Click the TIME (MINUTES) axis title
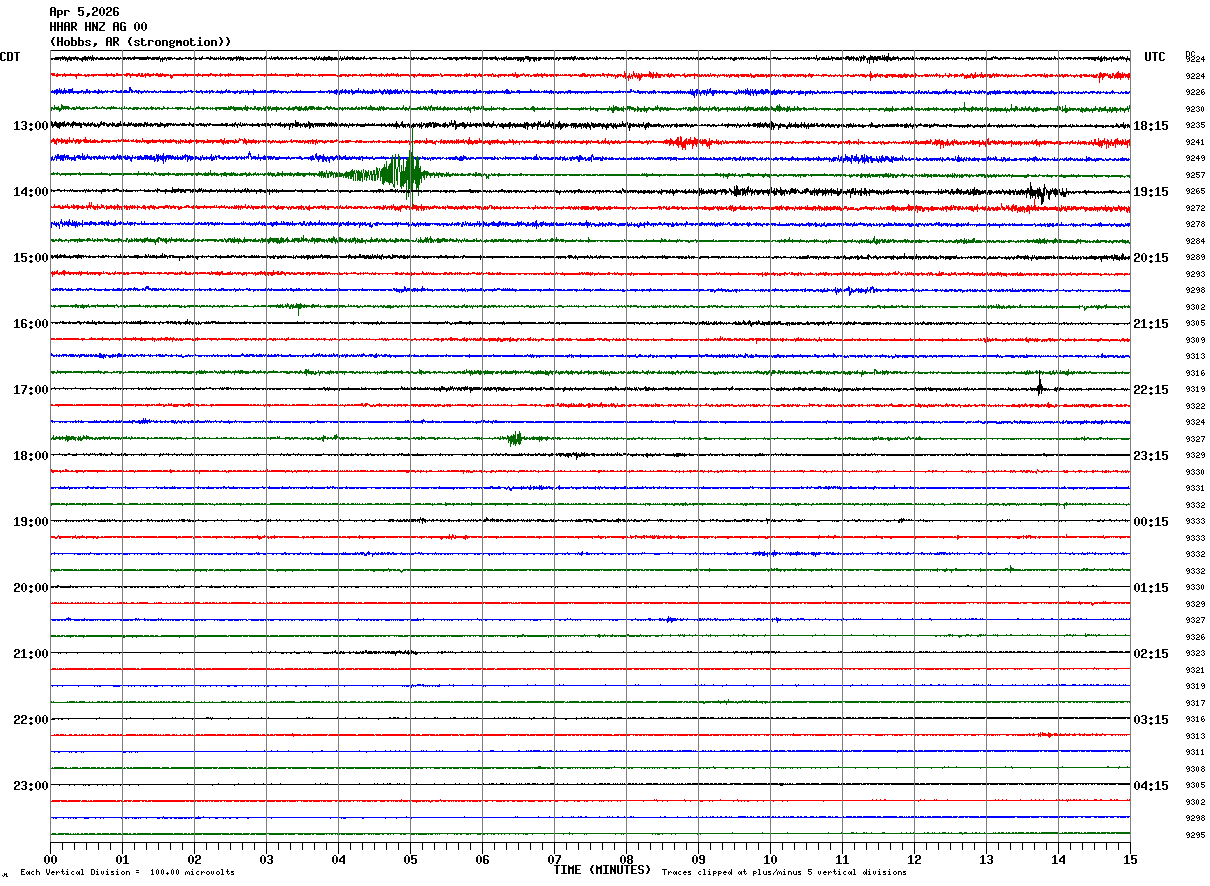Image resolution: width=1210 pixels, height=886 pixels. pos(602,870)
